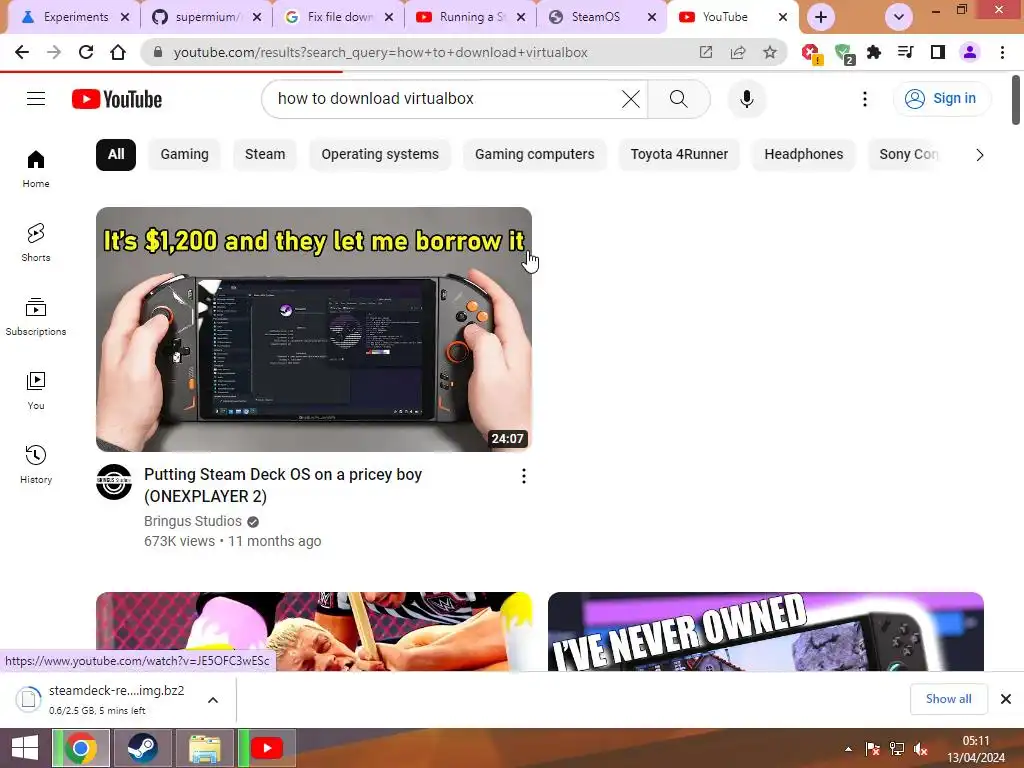Show hidden system tray icons
The image size is (1024, 768).
pos(848,749)
